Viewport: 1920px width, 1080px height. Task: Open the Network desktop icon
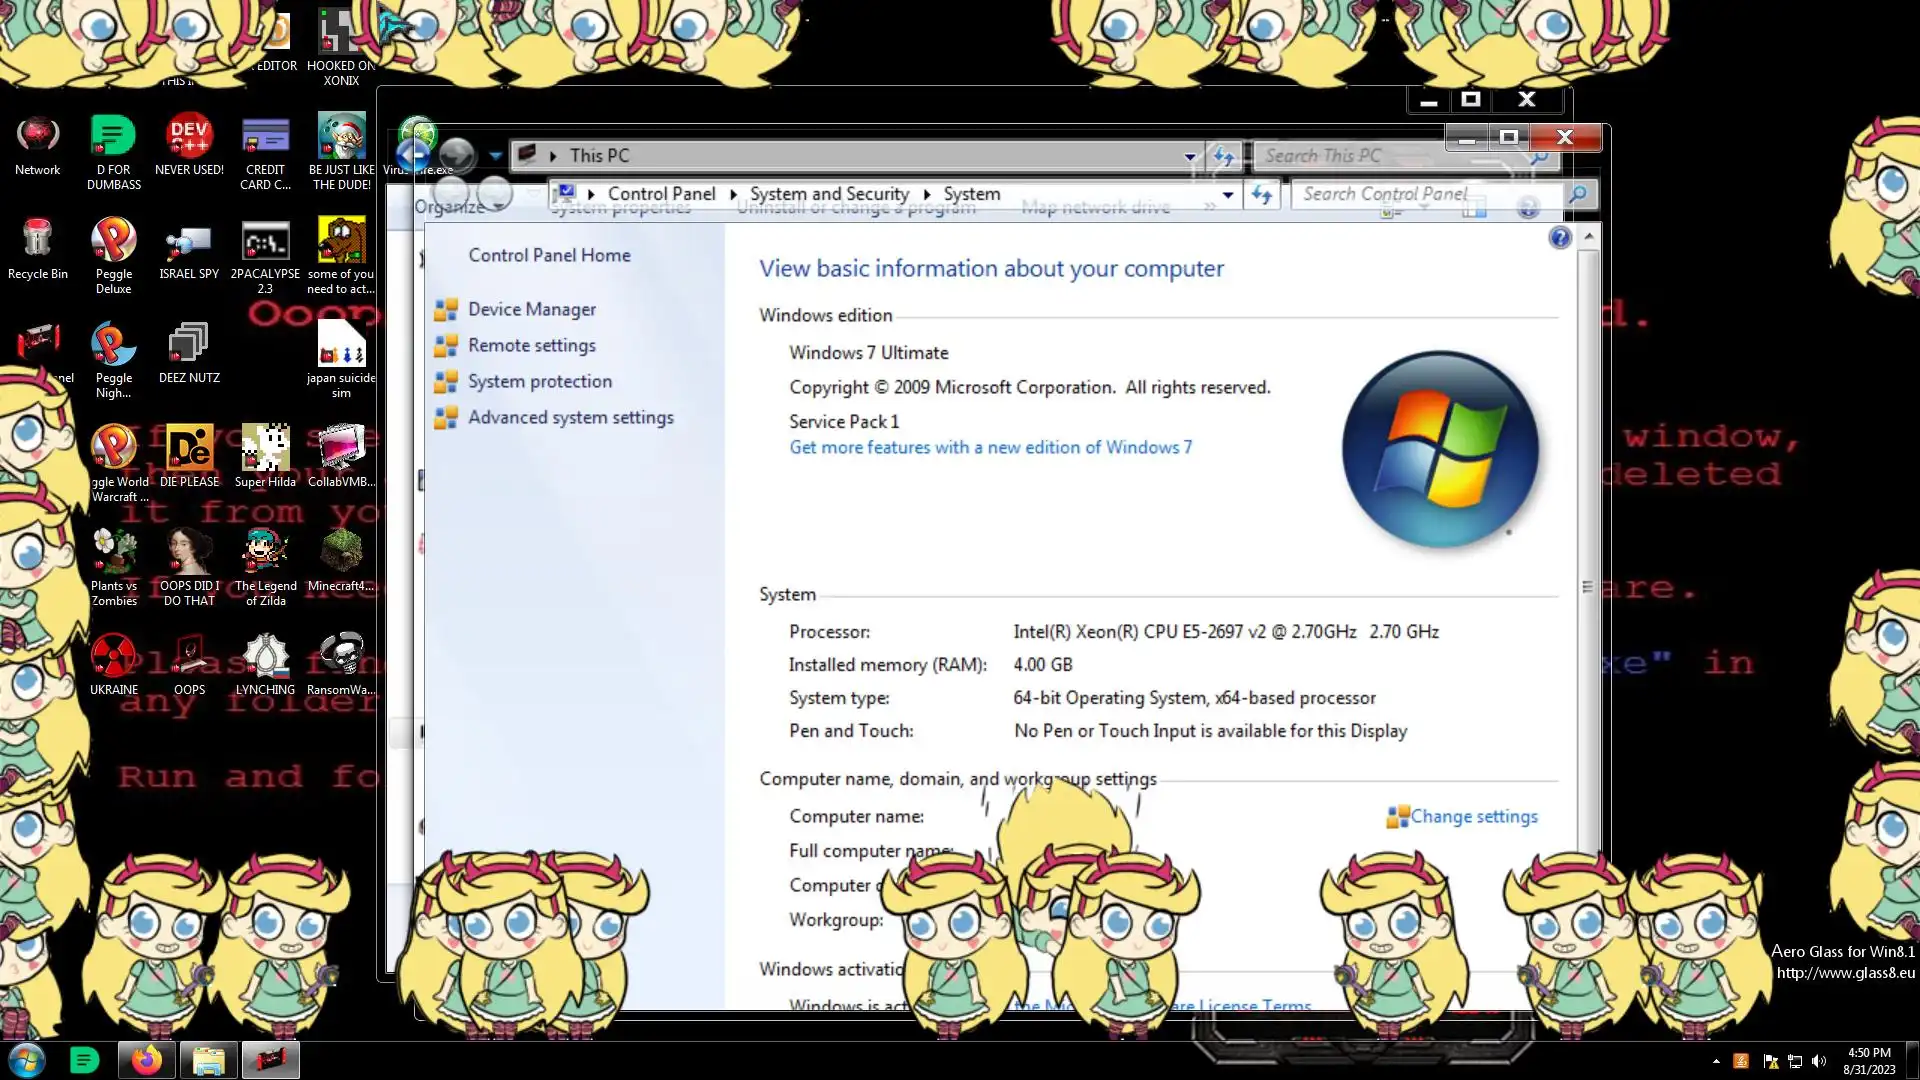pyautogui.click(x=37, y=137)
